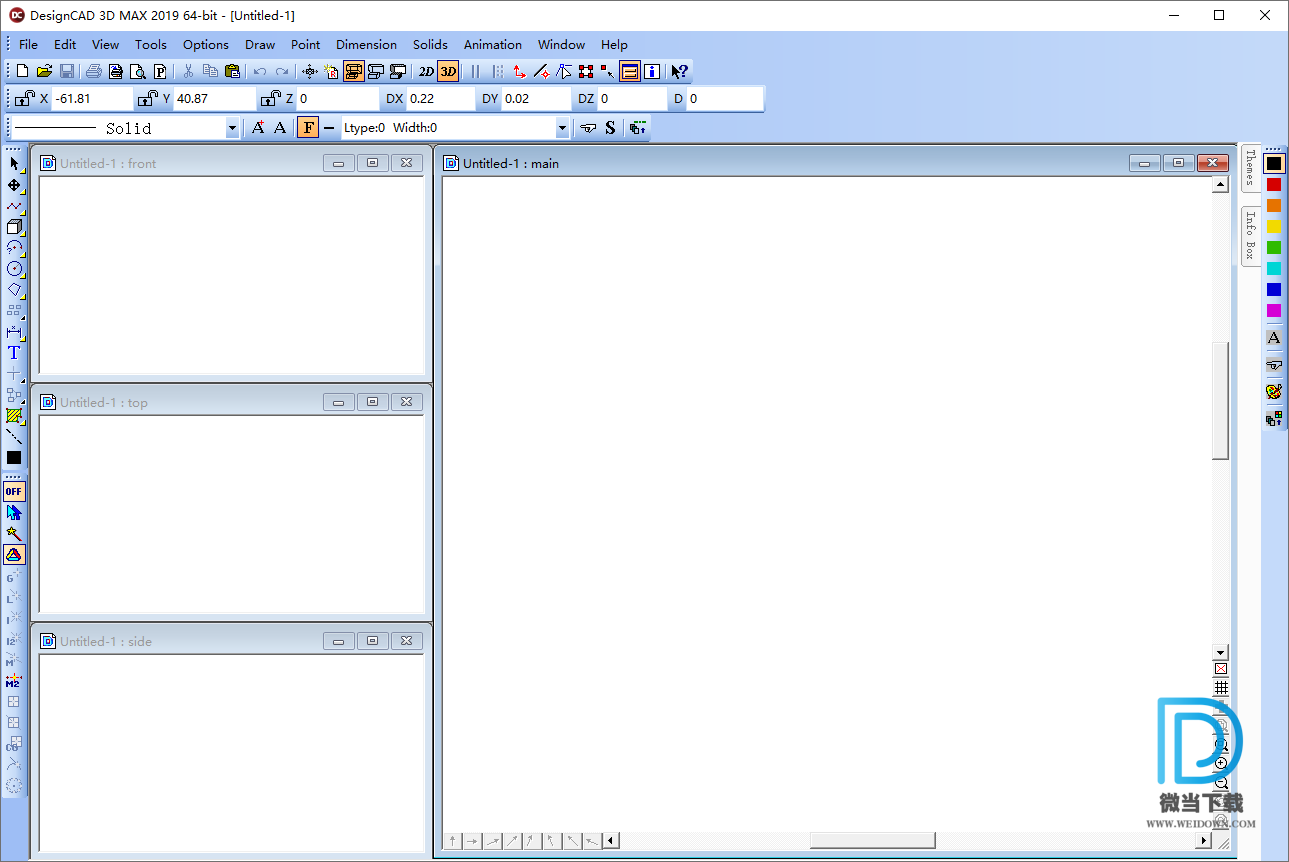This screenshot has width=1289, height=862.
Task: Click the increase text size A+ icon
Action: coord(258,127)
